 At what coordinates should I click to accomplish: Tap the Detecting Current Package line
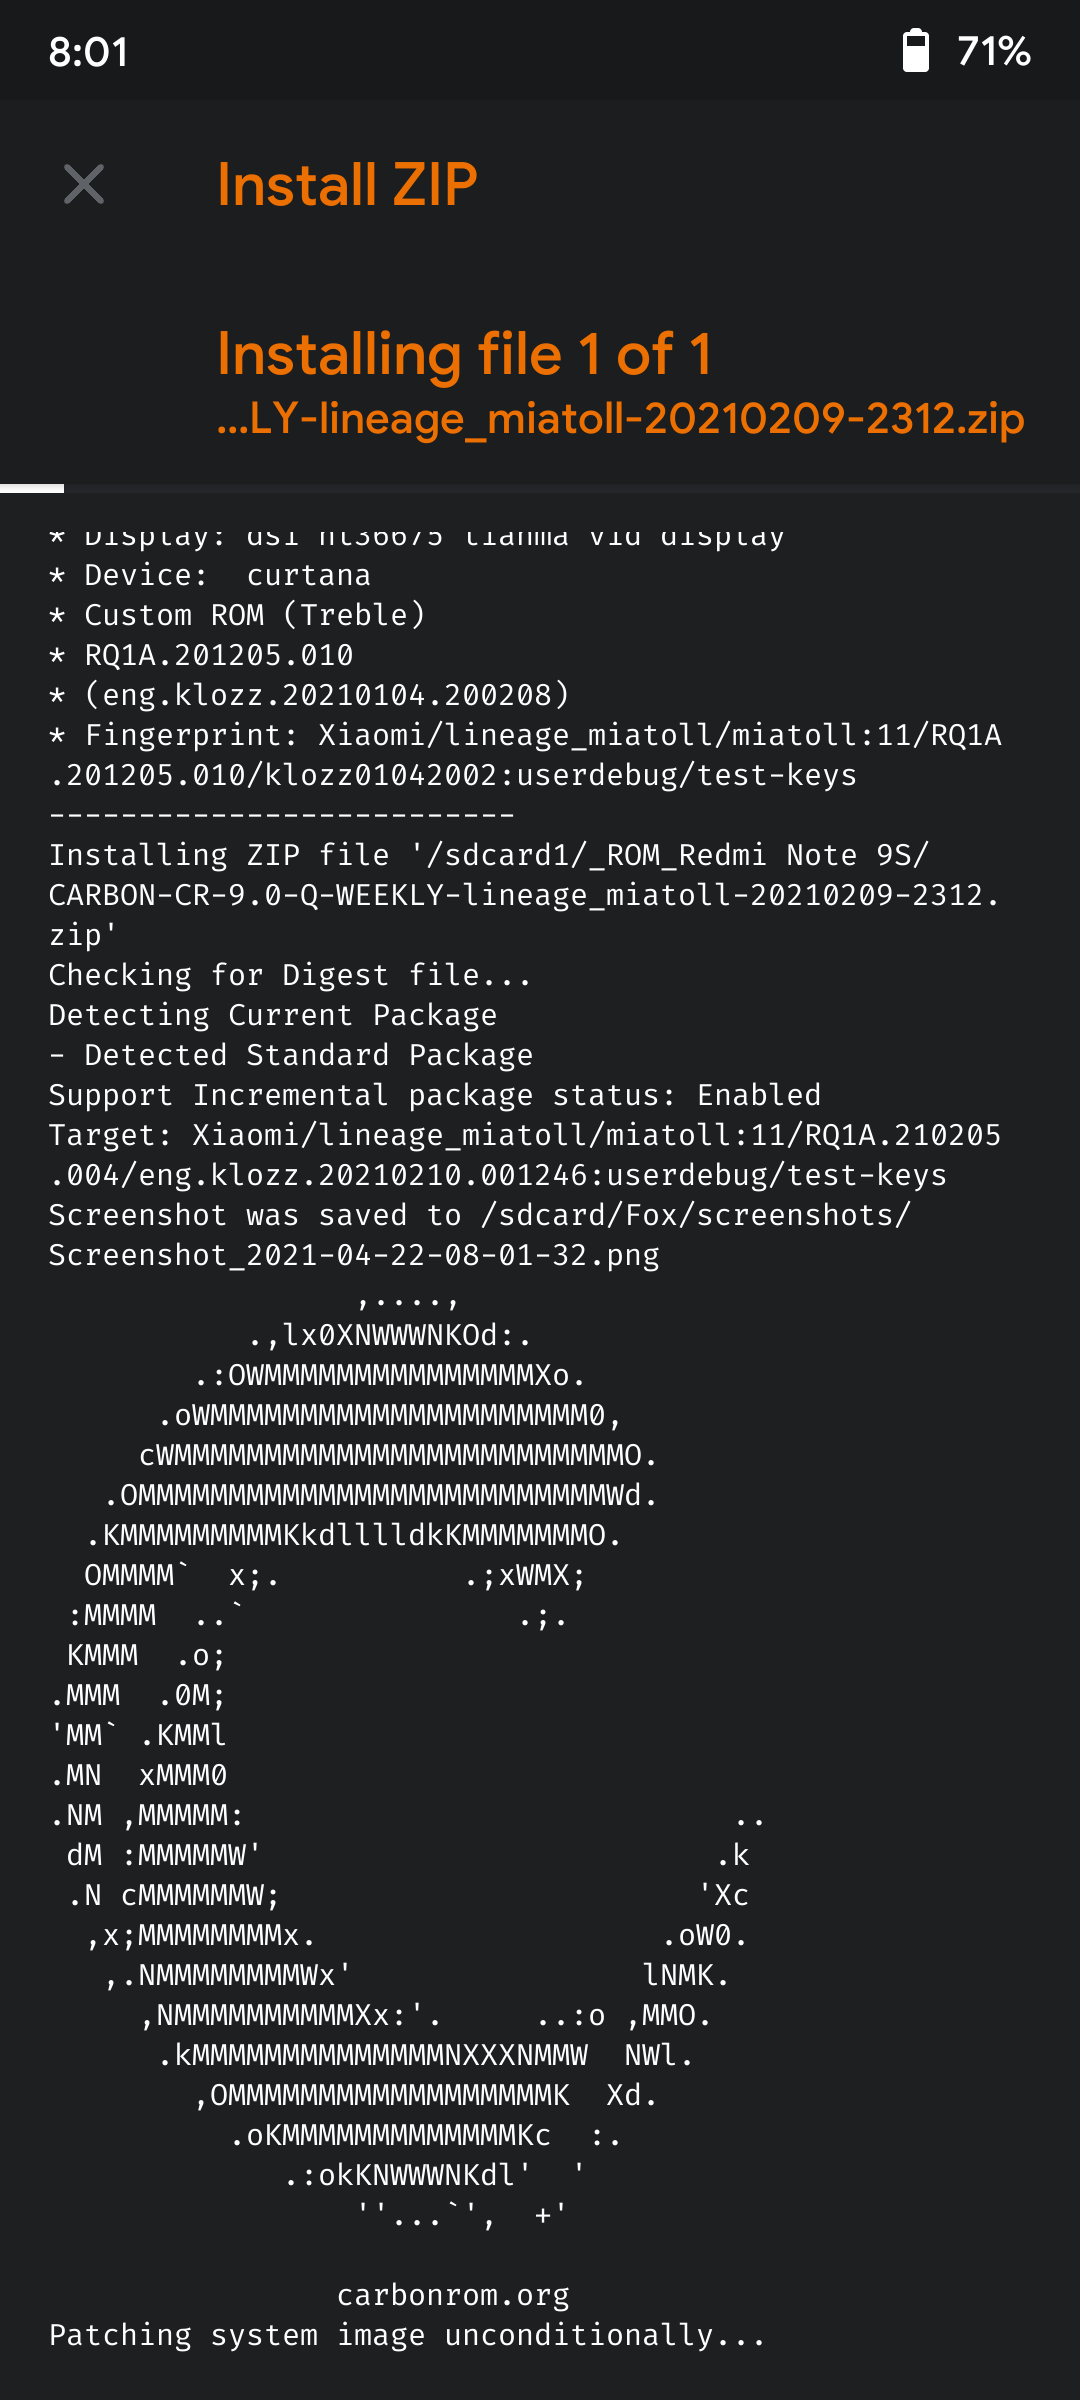[273, 1015]
